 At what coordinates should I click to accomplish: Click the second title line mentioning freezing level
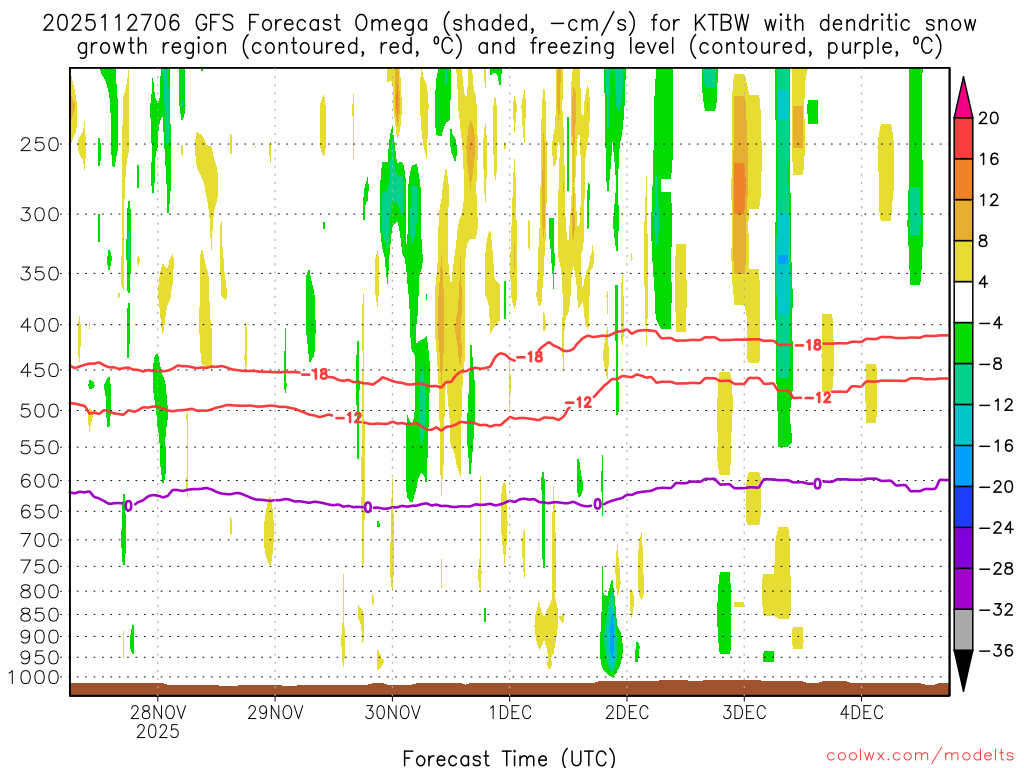509,48
